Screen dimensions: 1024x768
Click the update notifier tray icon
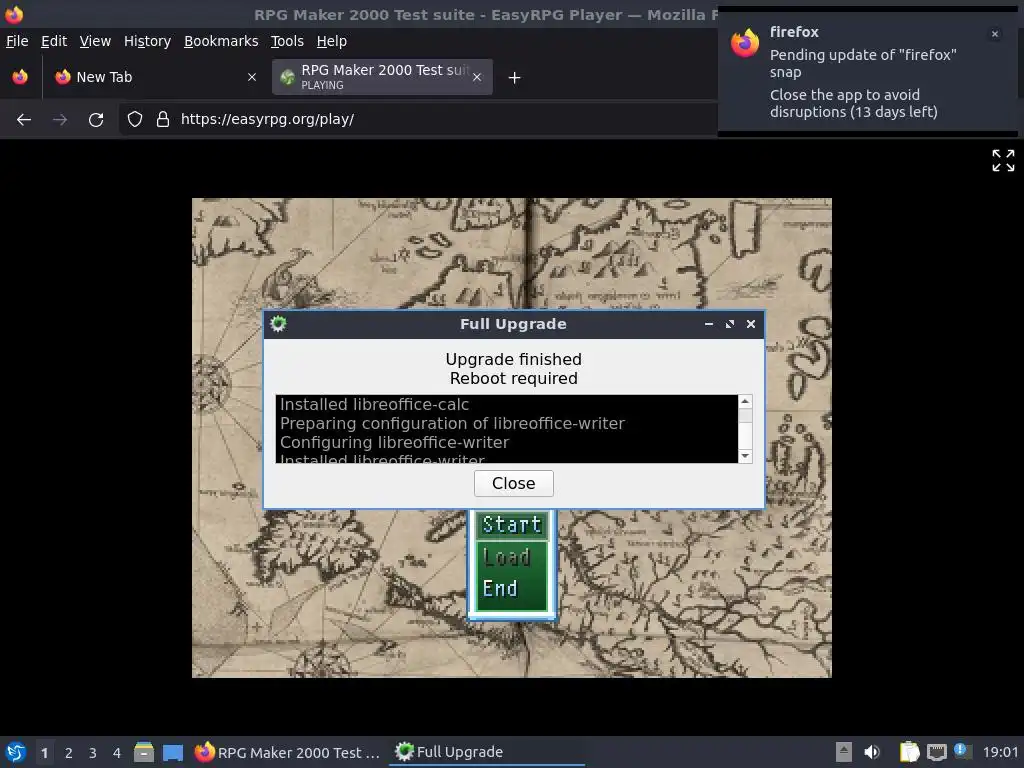962,751
